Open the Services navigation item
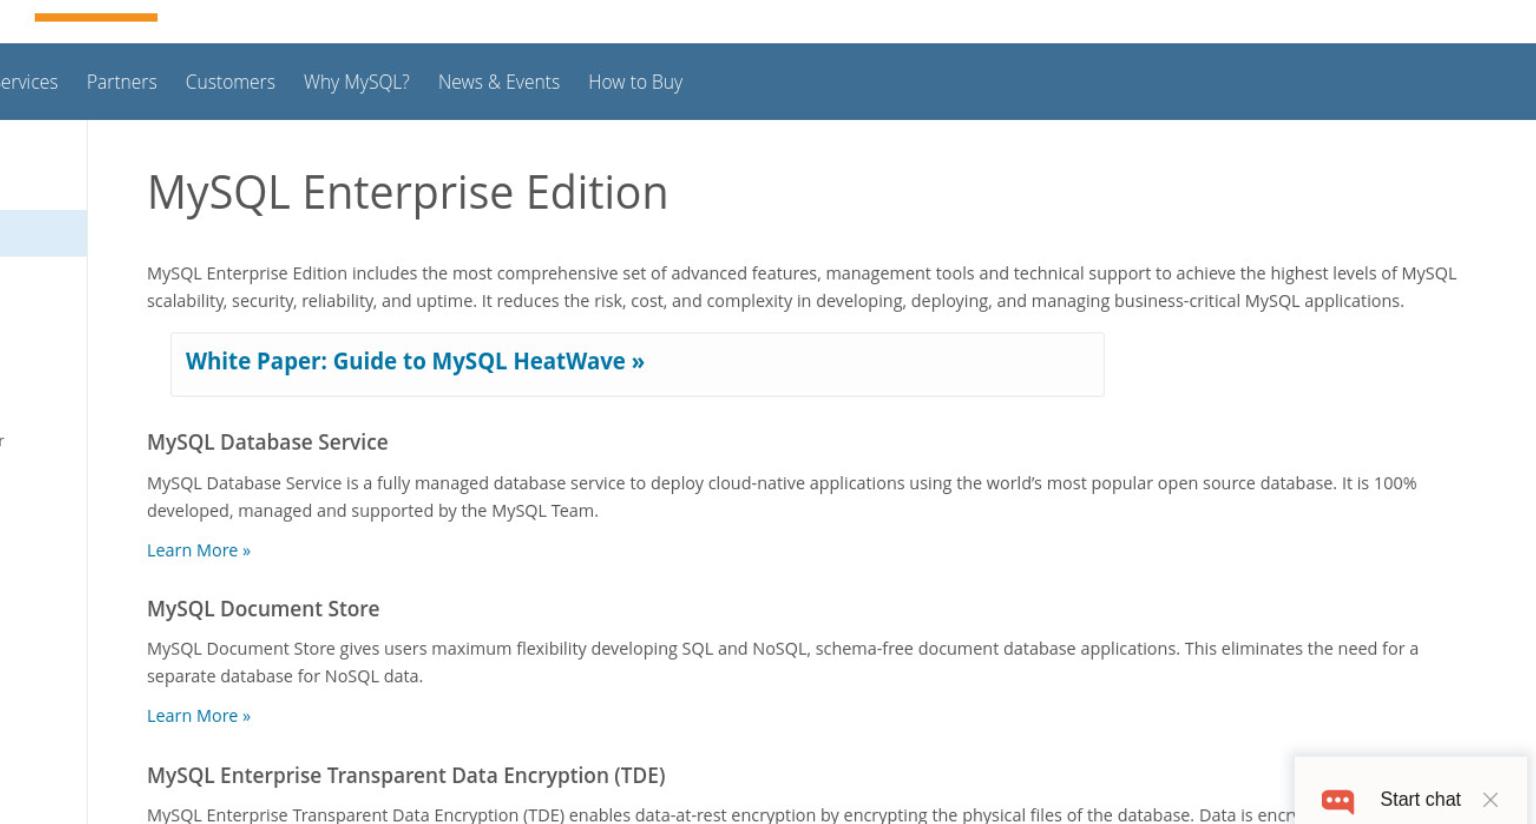This screenshot has height=824, width=1536. [28, 82]
